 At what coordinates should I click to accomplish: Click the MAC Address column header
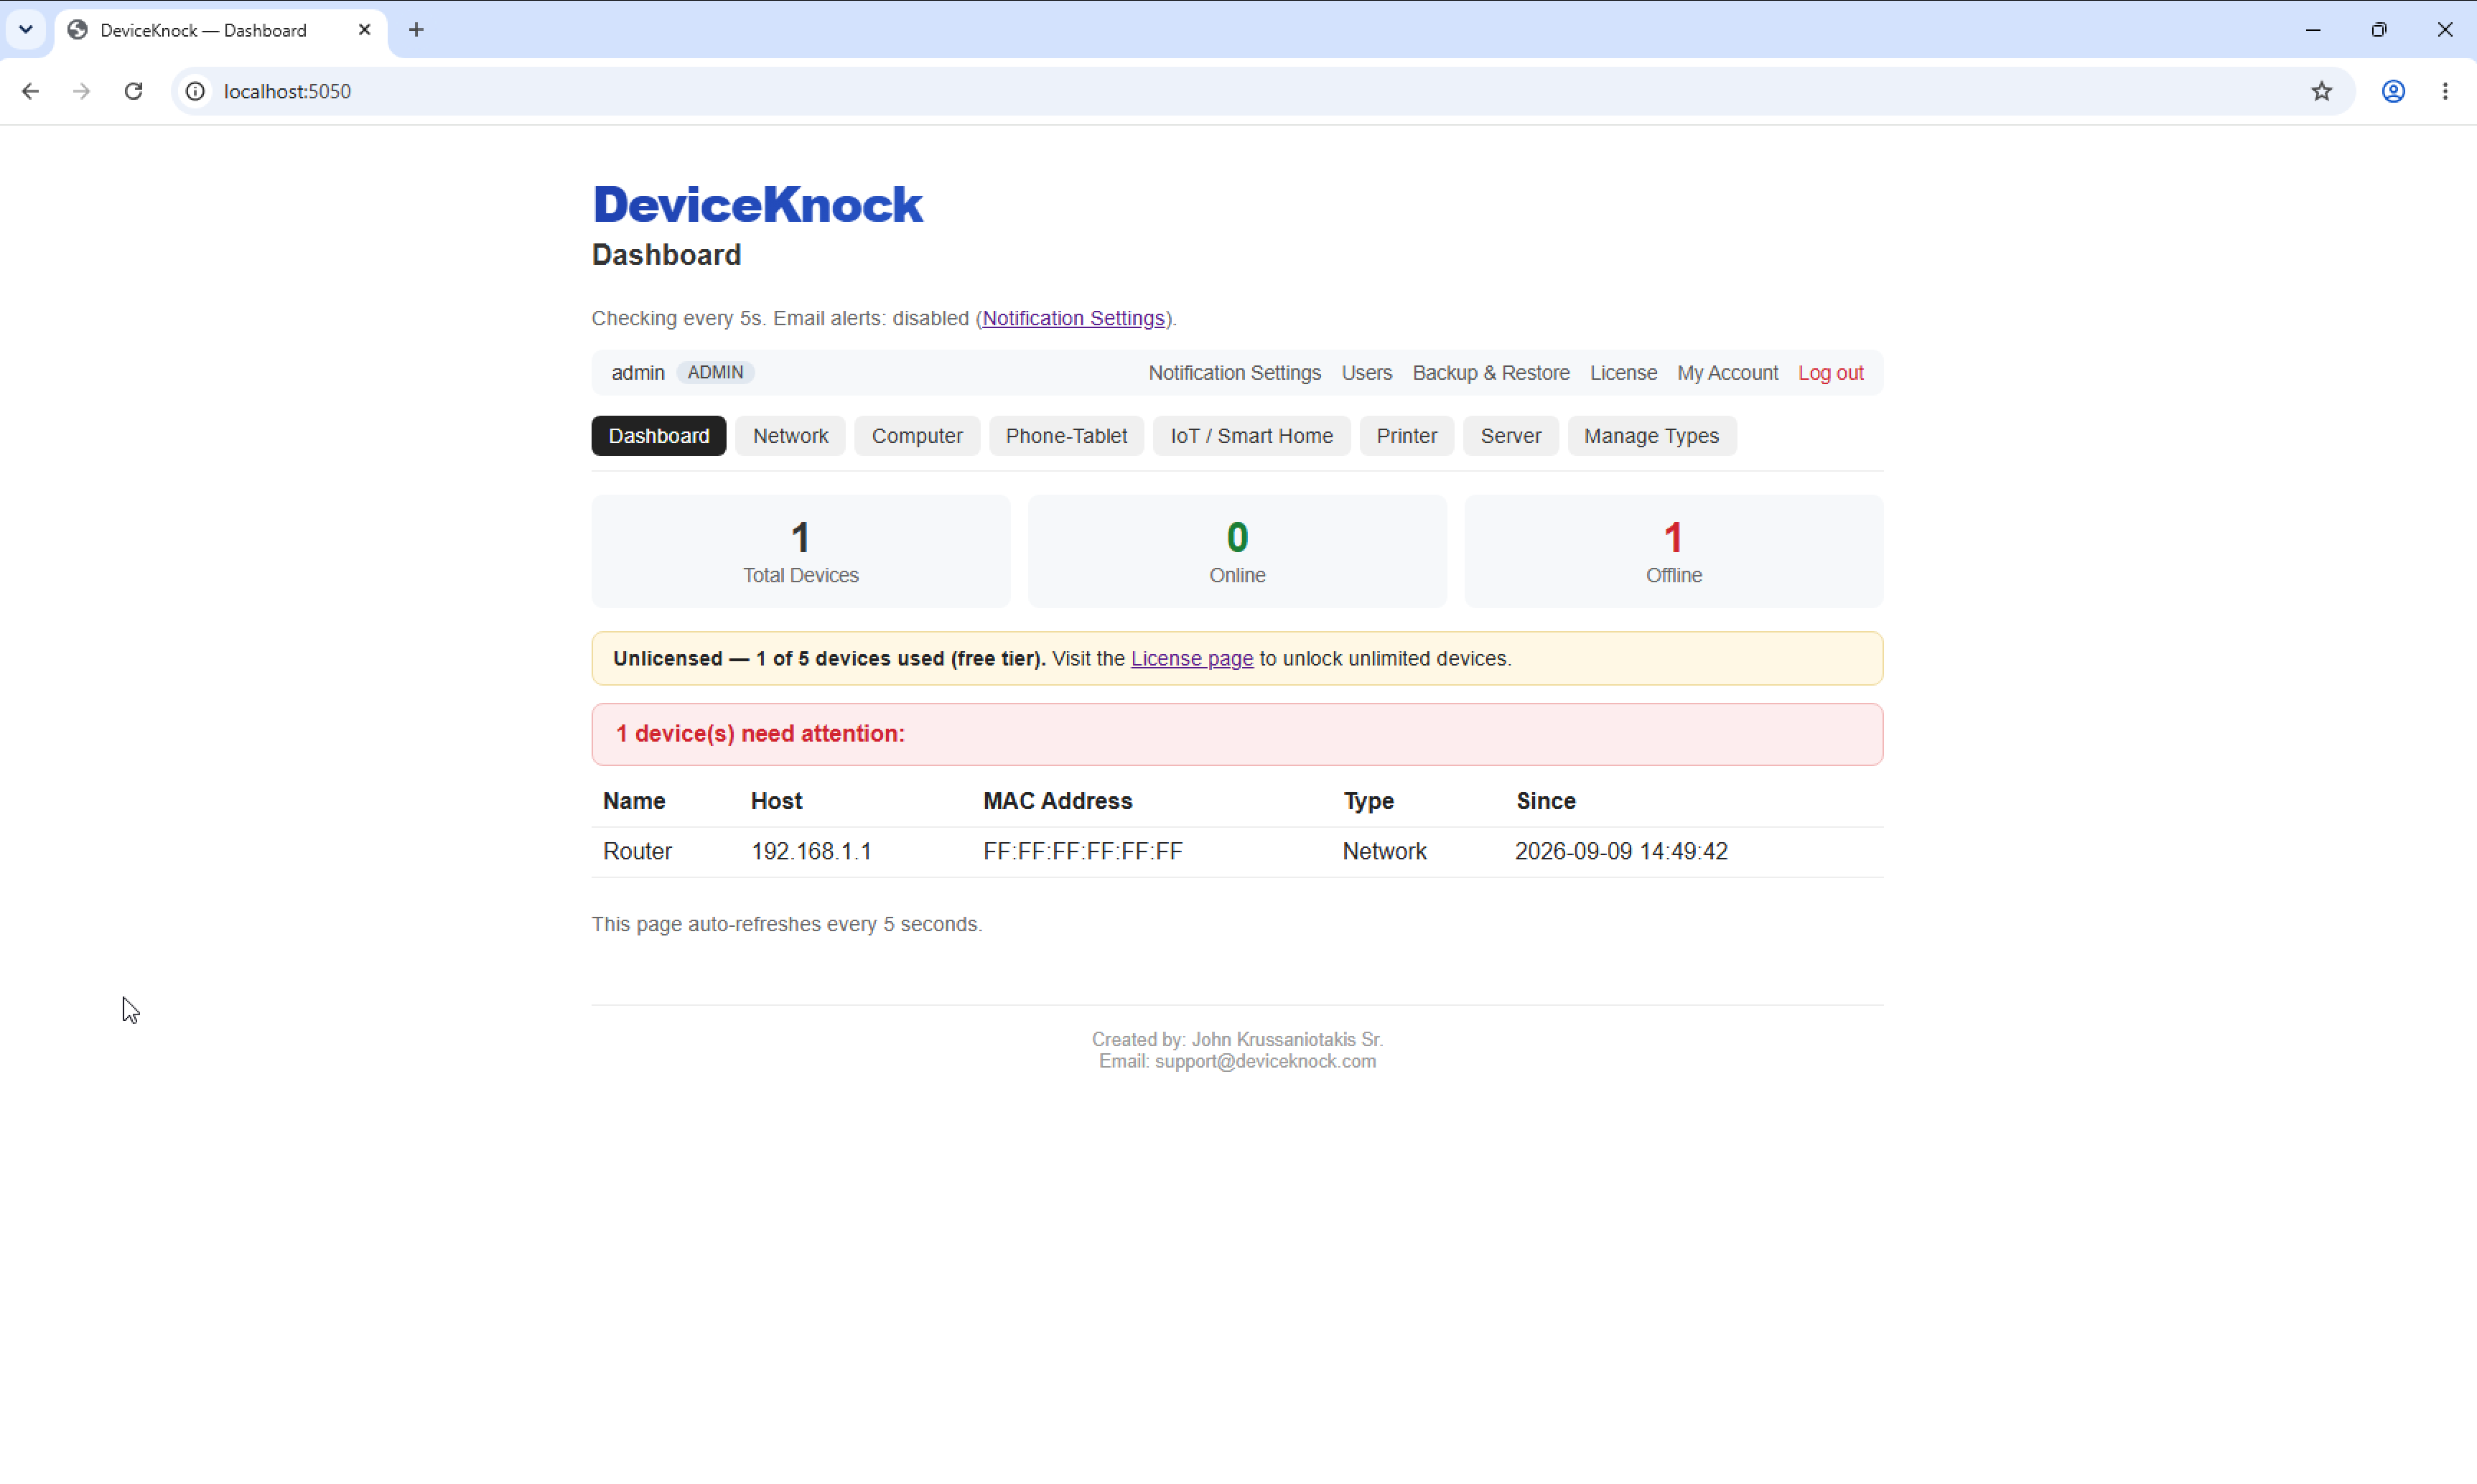pos(1057,801)
